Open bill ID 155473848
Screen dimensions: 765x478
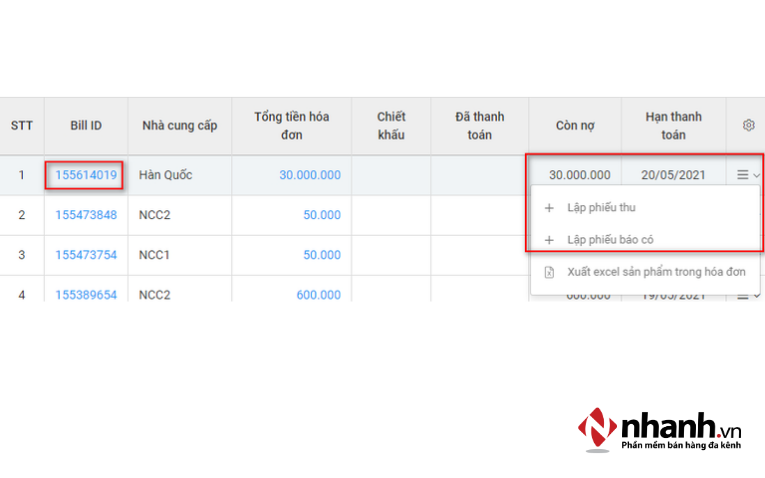tap(85, 215)
